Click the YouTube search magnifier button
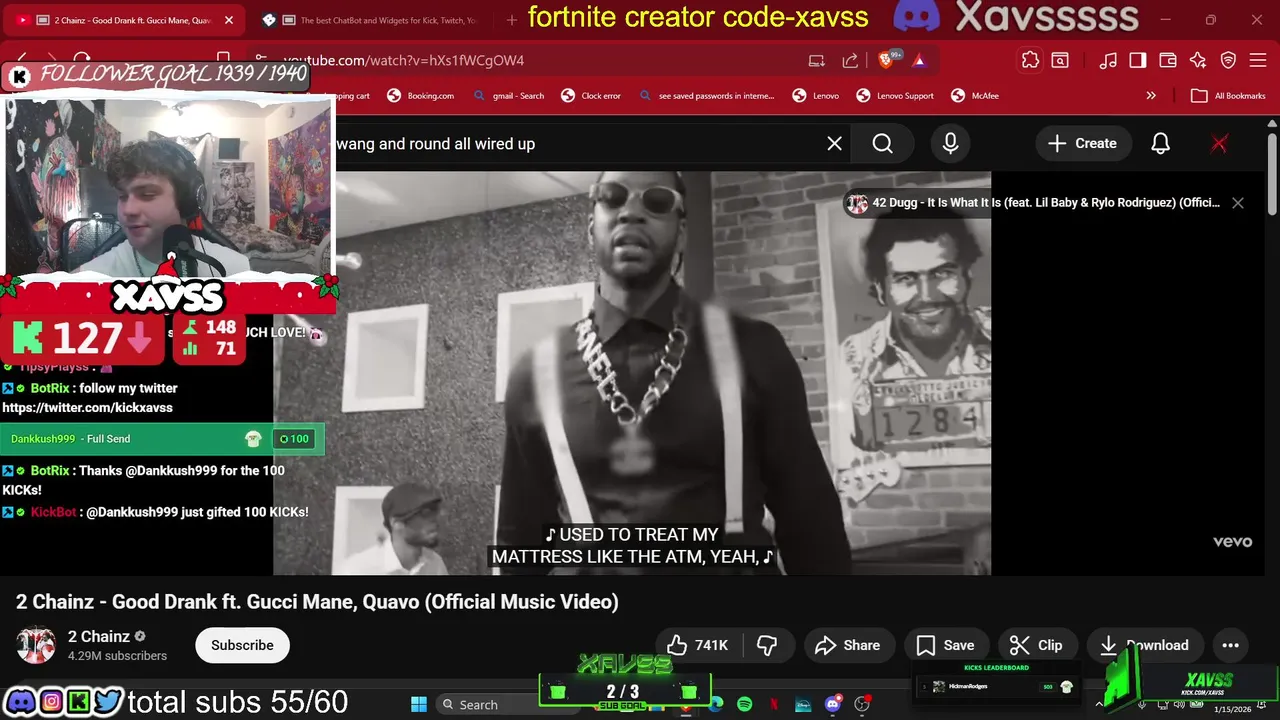This screenshot has height=720, width=1280. click(882, 144)
